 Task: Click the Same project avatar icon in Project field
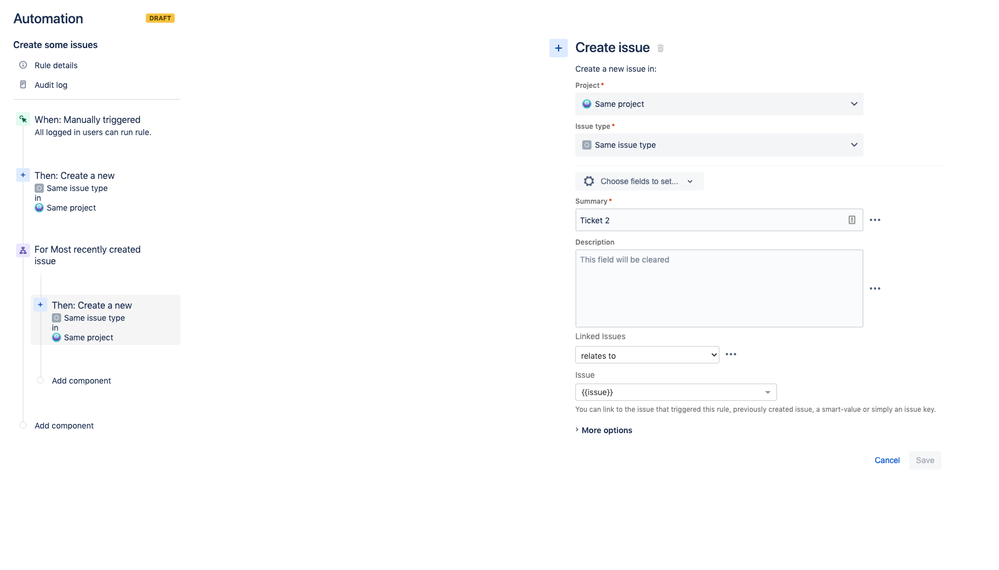pyautogui.click(x=587, y=104)
